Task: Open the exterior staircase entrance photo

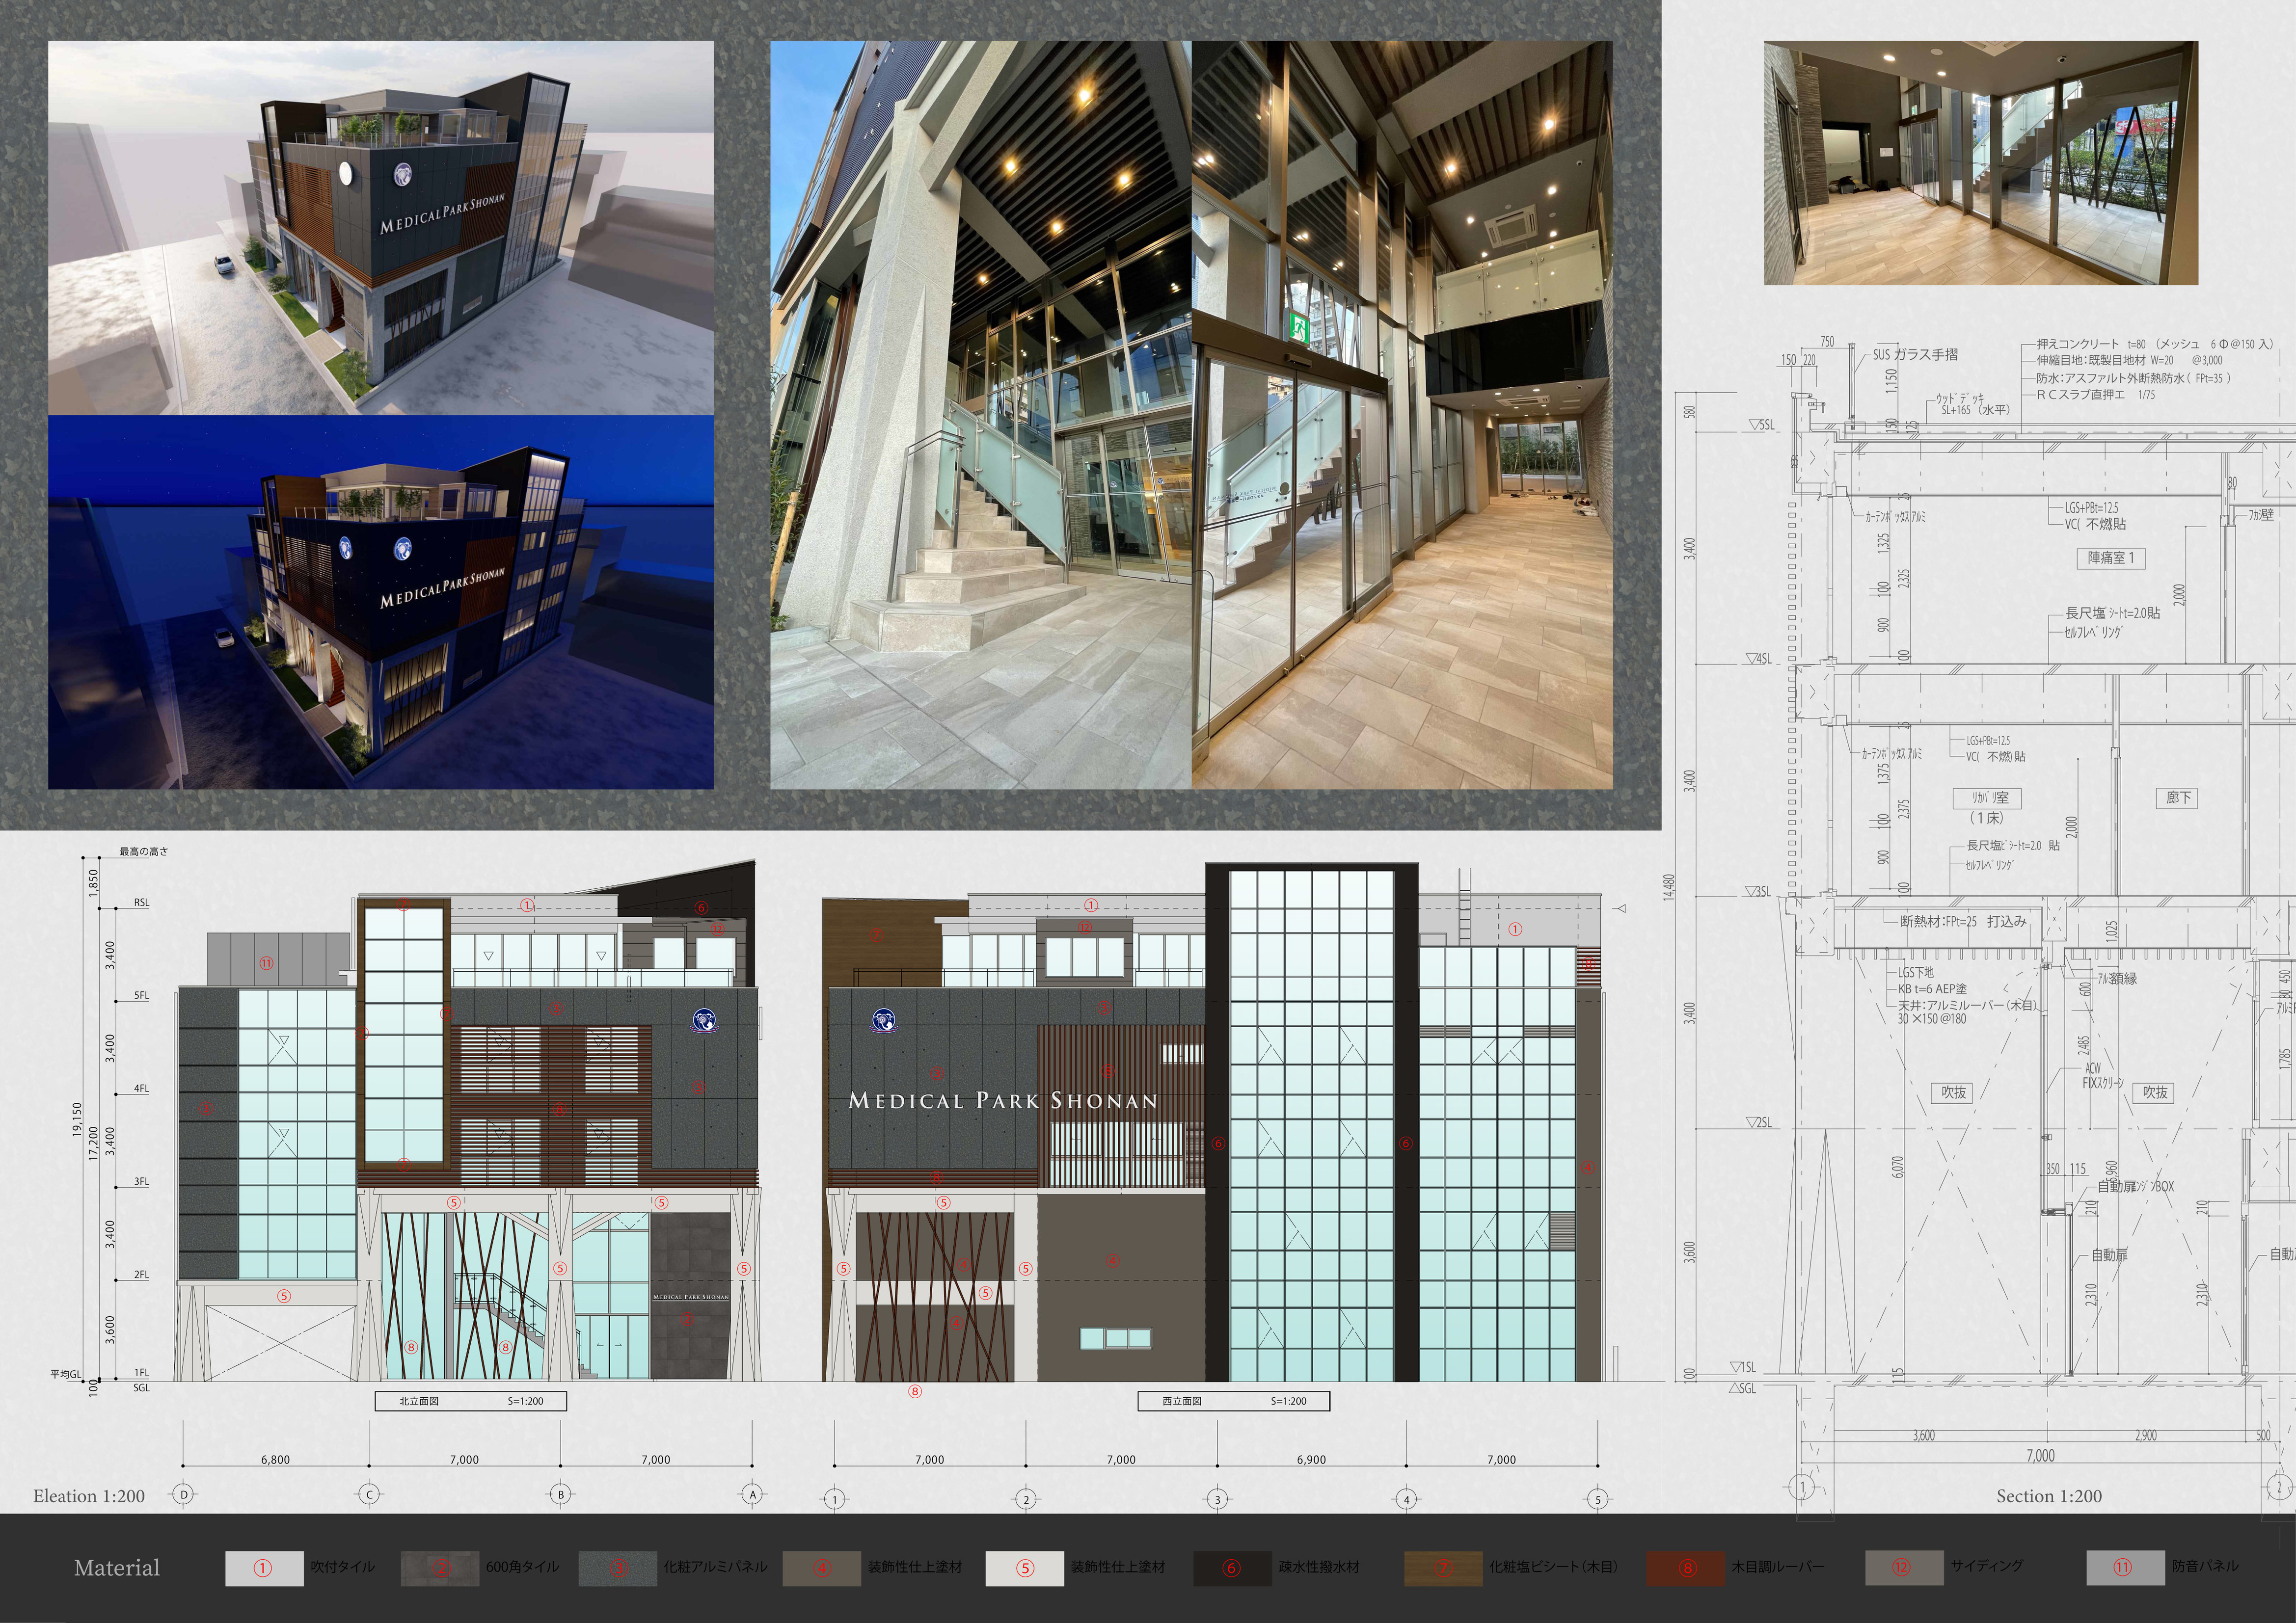Action: [x=981, y=415]
